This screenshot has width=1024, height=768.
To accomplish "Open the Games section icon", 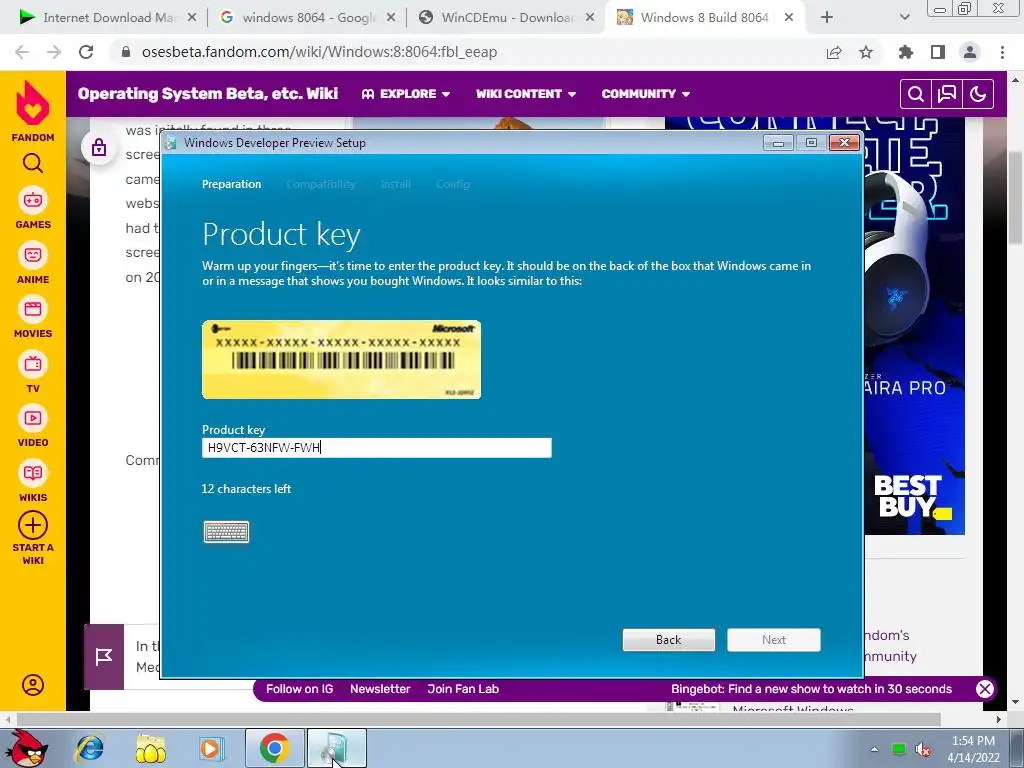I will click(x=33, y=200).
